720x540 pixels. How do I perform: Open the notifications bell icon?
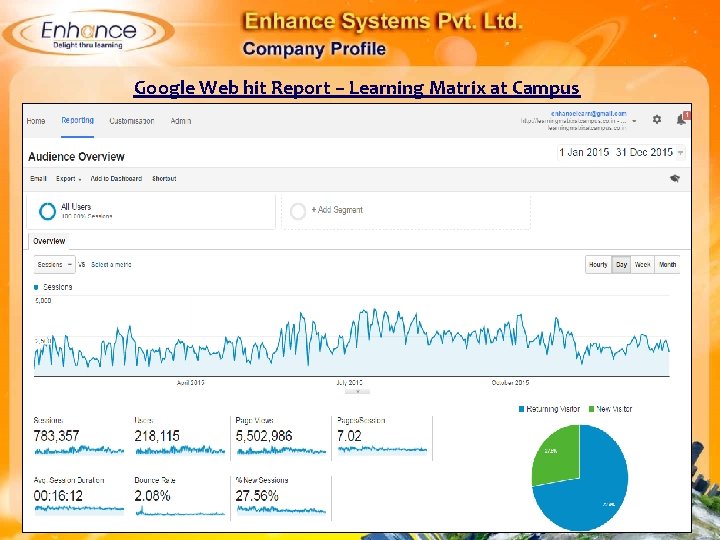coord(682,119)
